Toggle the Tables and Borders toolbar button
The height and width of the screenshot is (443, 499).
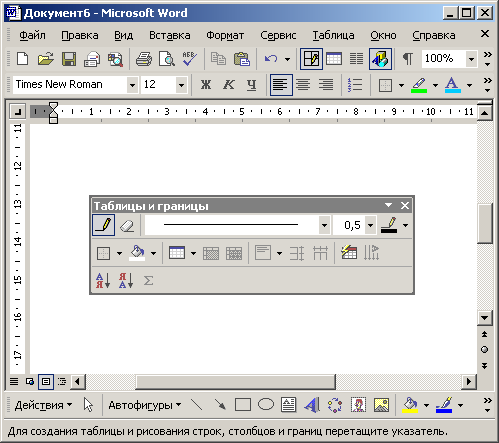(x=311, y=59)
